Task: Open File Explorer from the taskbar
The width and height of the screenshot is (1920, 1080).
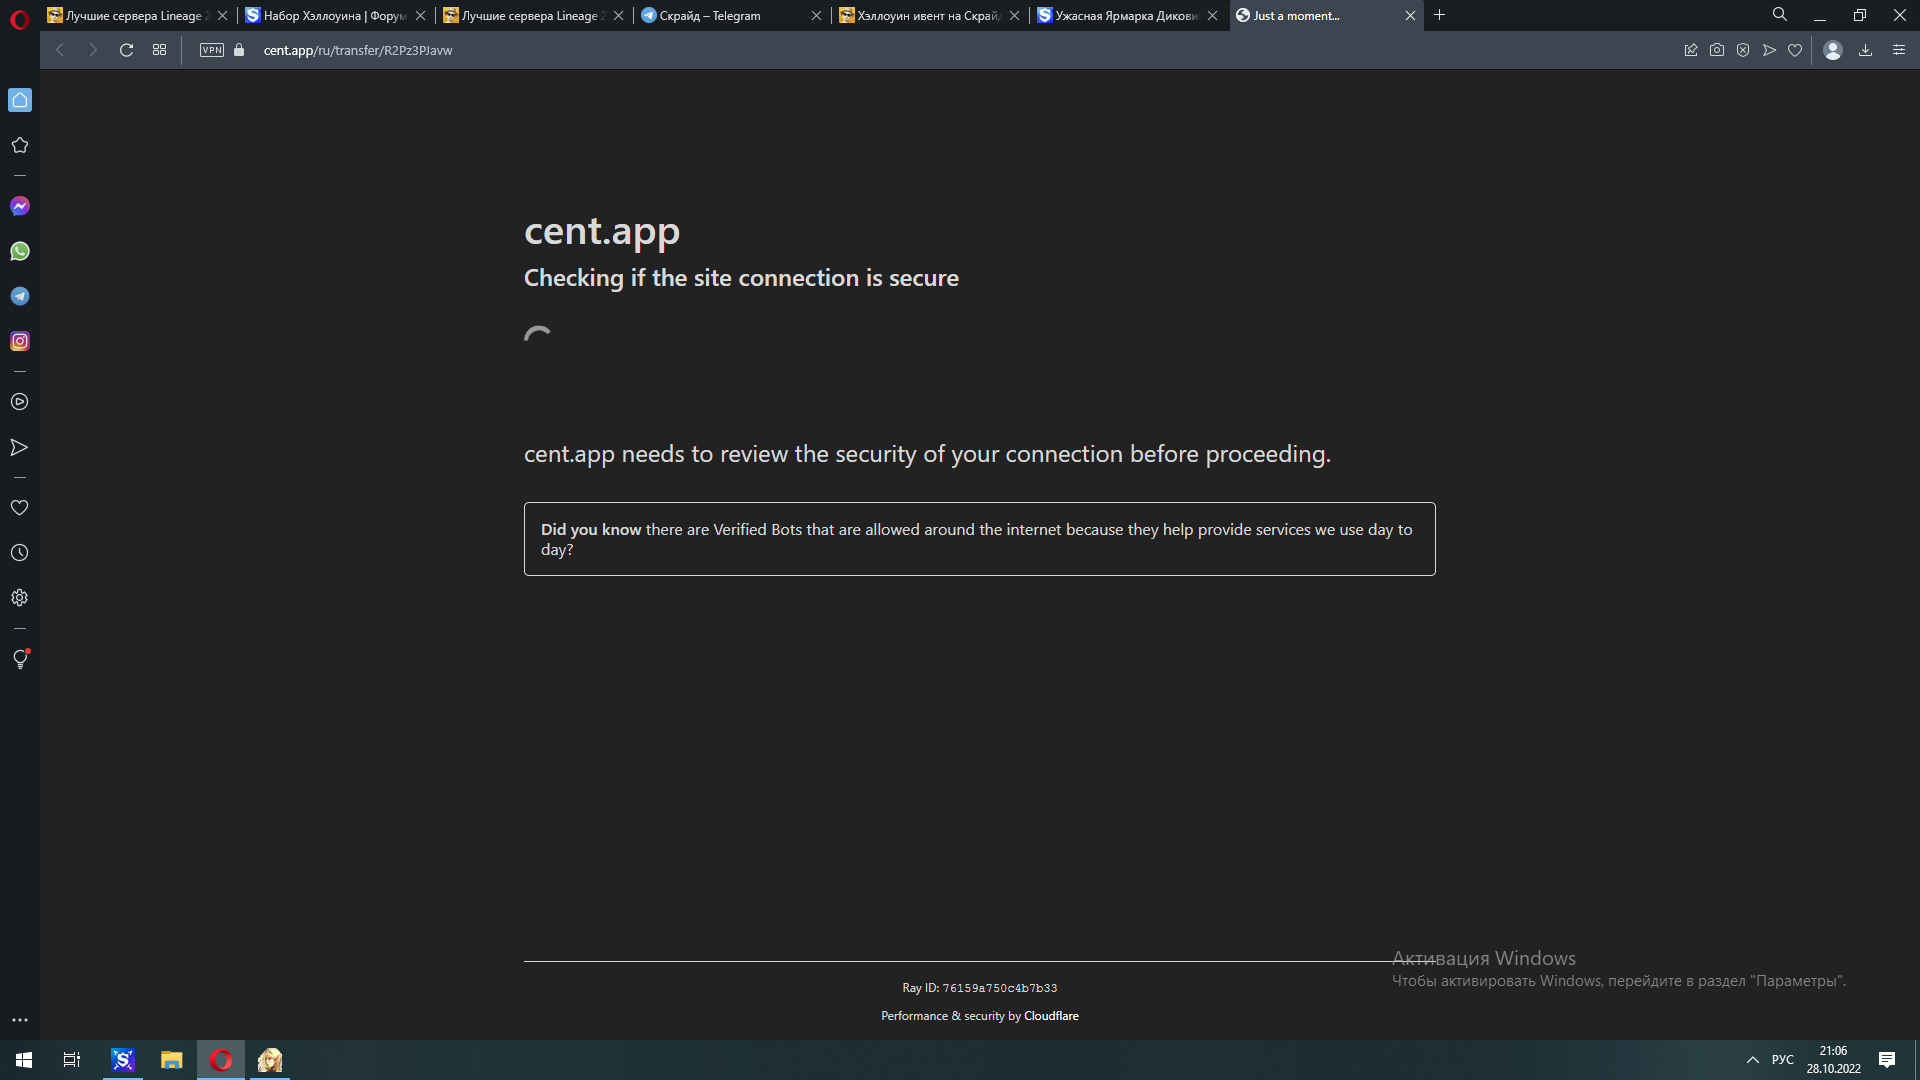Action: pos(172,1060)
